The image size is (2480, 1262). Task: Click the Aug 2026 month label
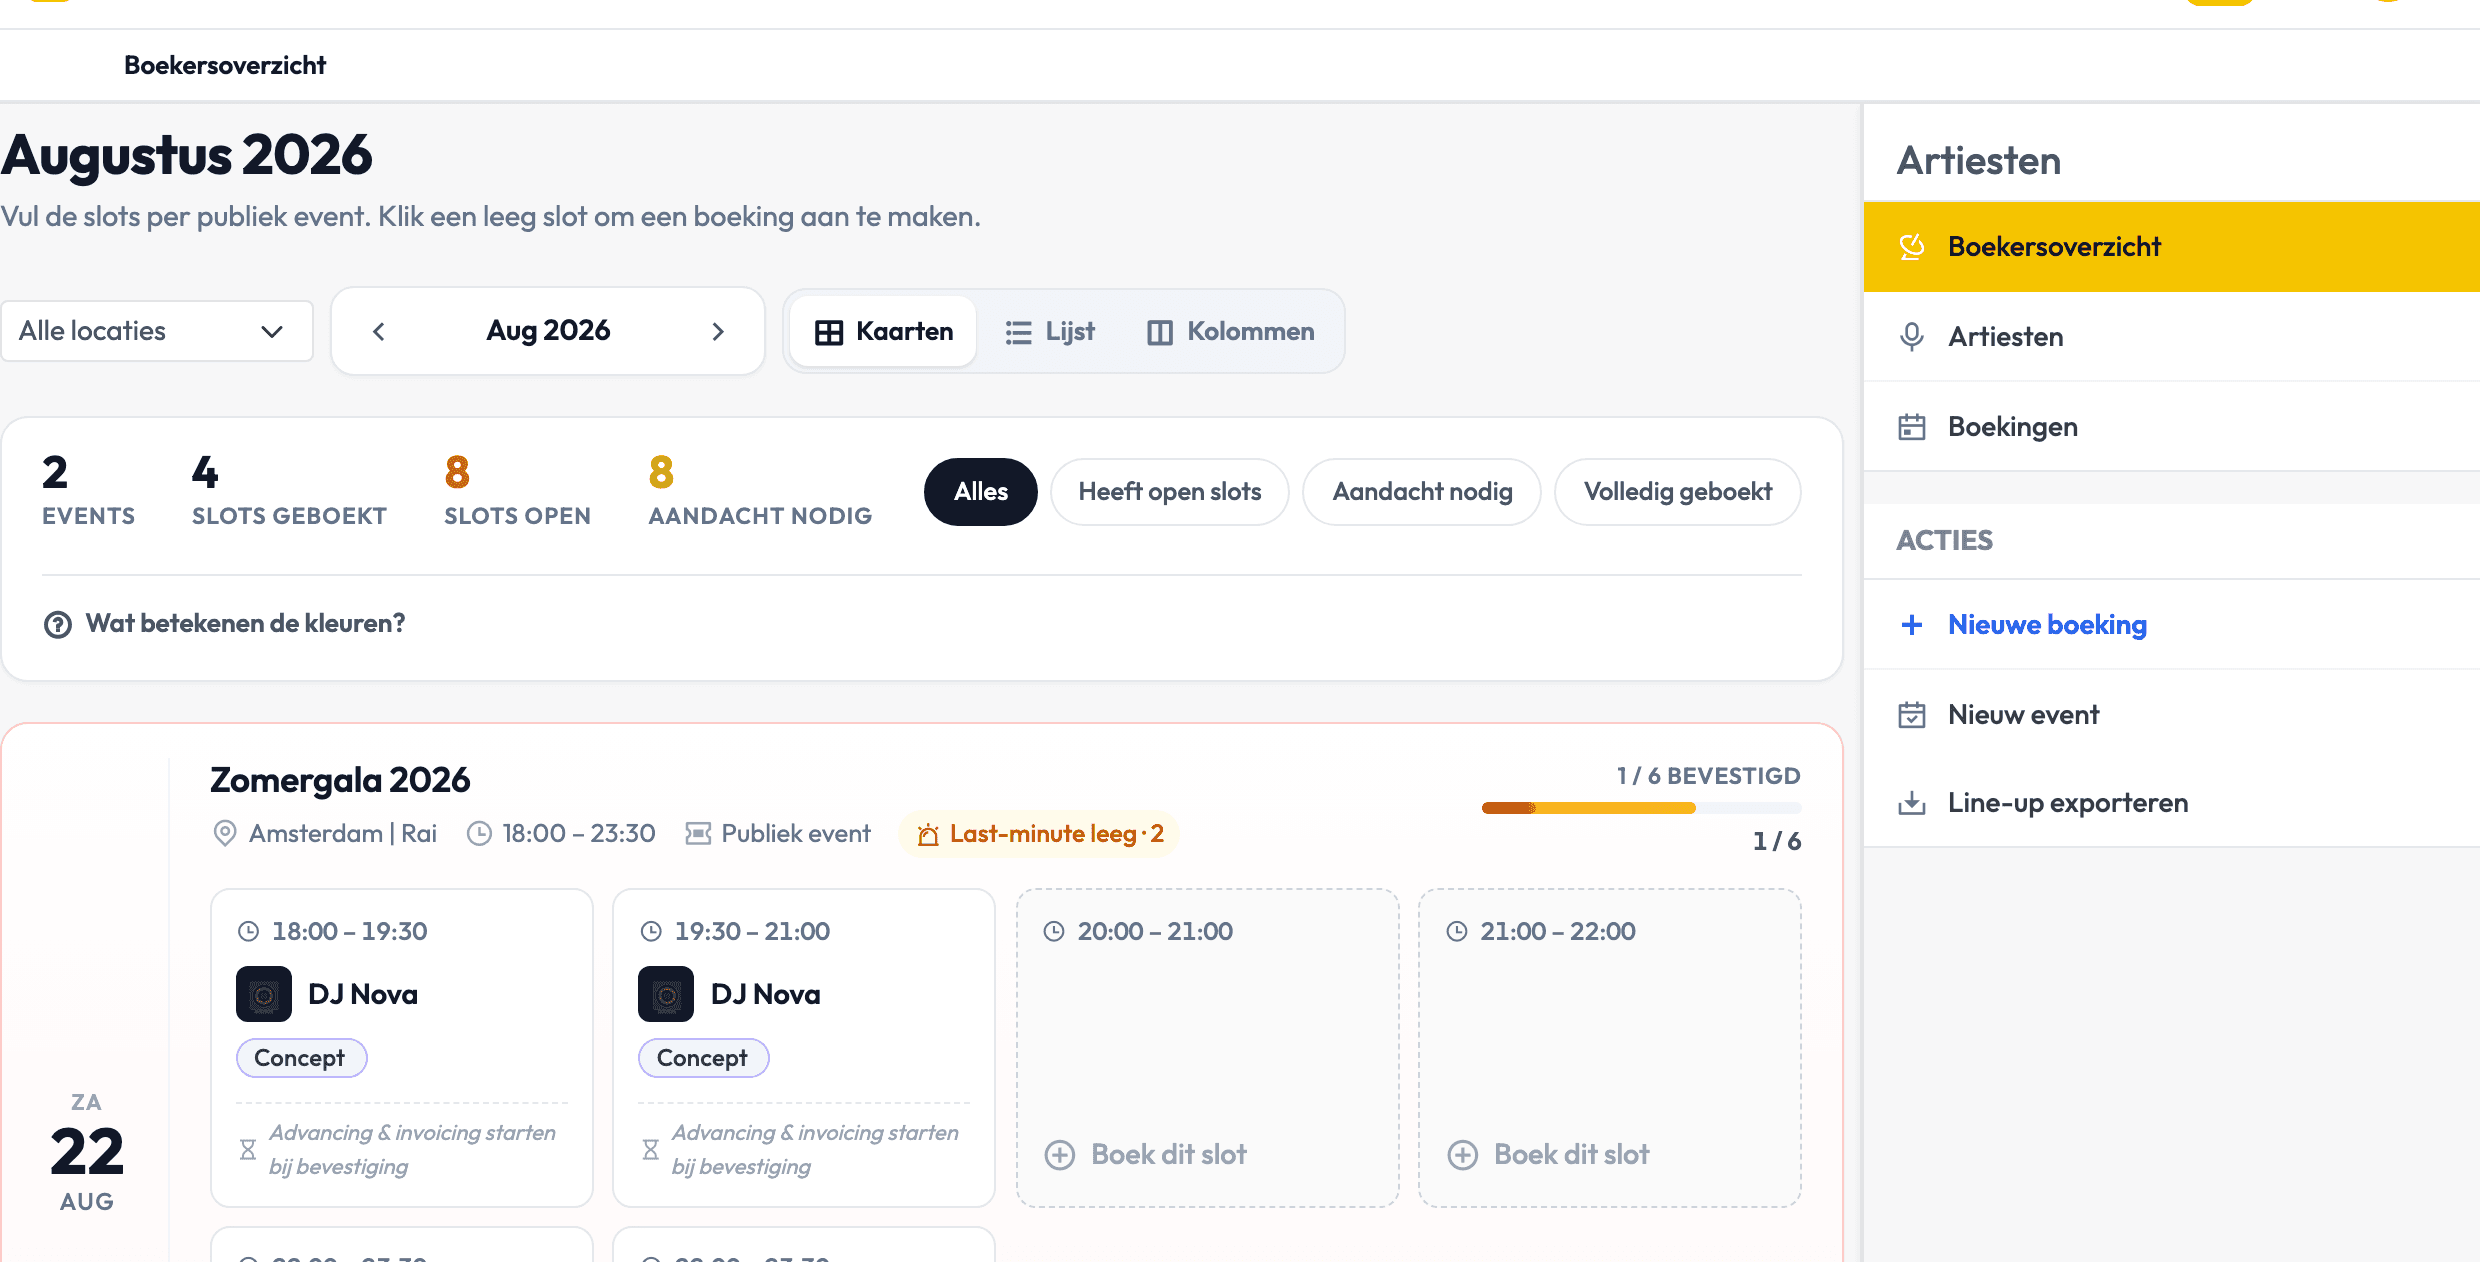548,331
